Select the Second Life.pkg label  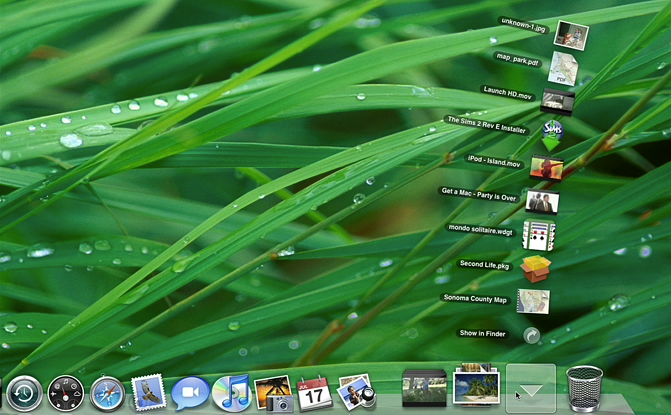[x=484, y=264]
